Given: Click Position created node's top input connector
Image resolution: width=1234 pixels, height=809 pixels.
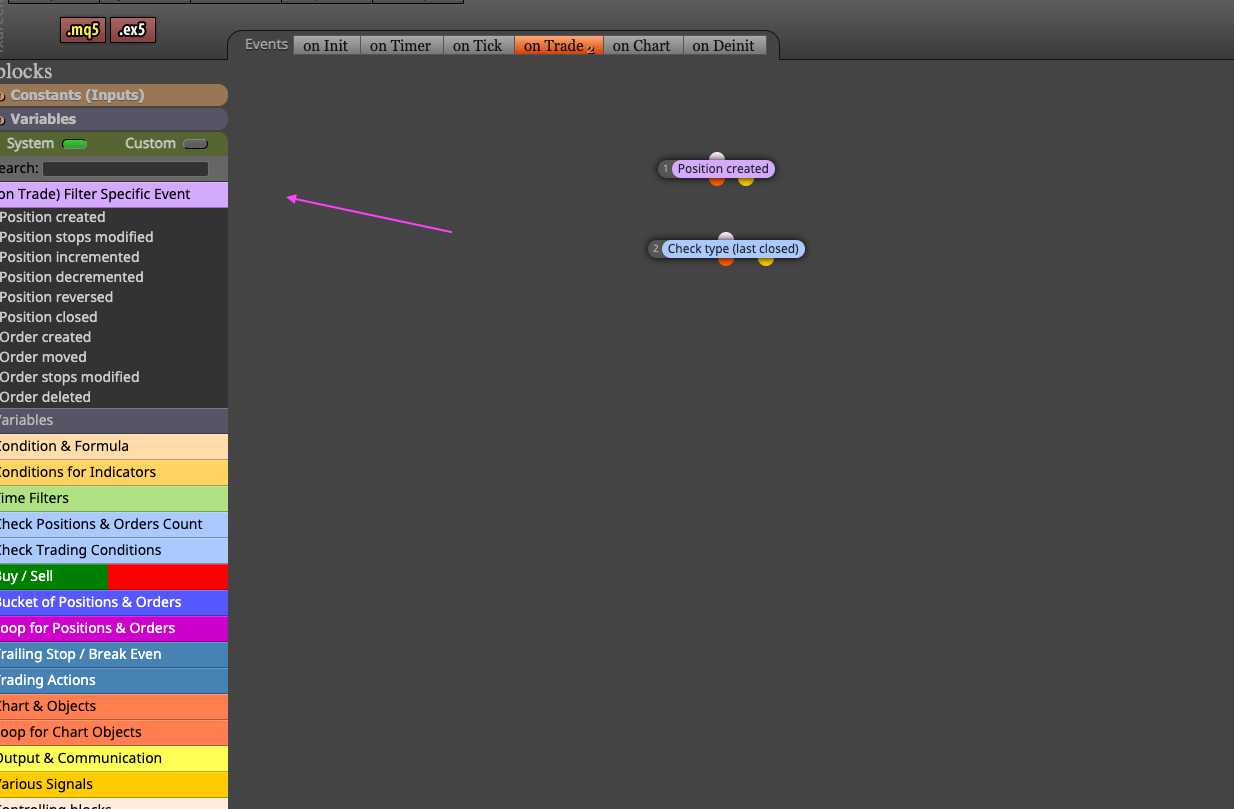Looking at the screenshot, I should tap(717, 158).
